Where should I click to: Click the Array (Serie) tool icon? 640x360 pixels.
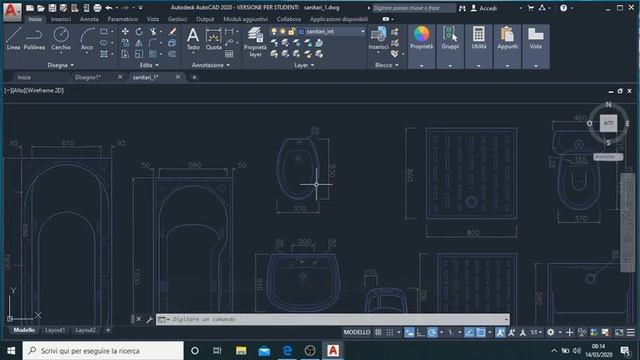pos(153,54)
